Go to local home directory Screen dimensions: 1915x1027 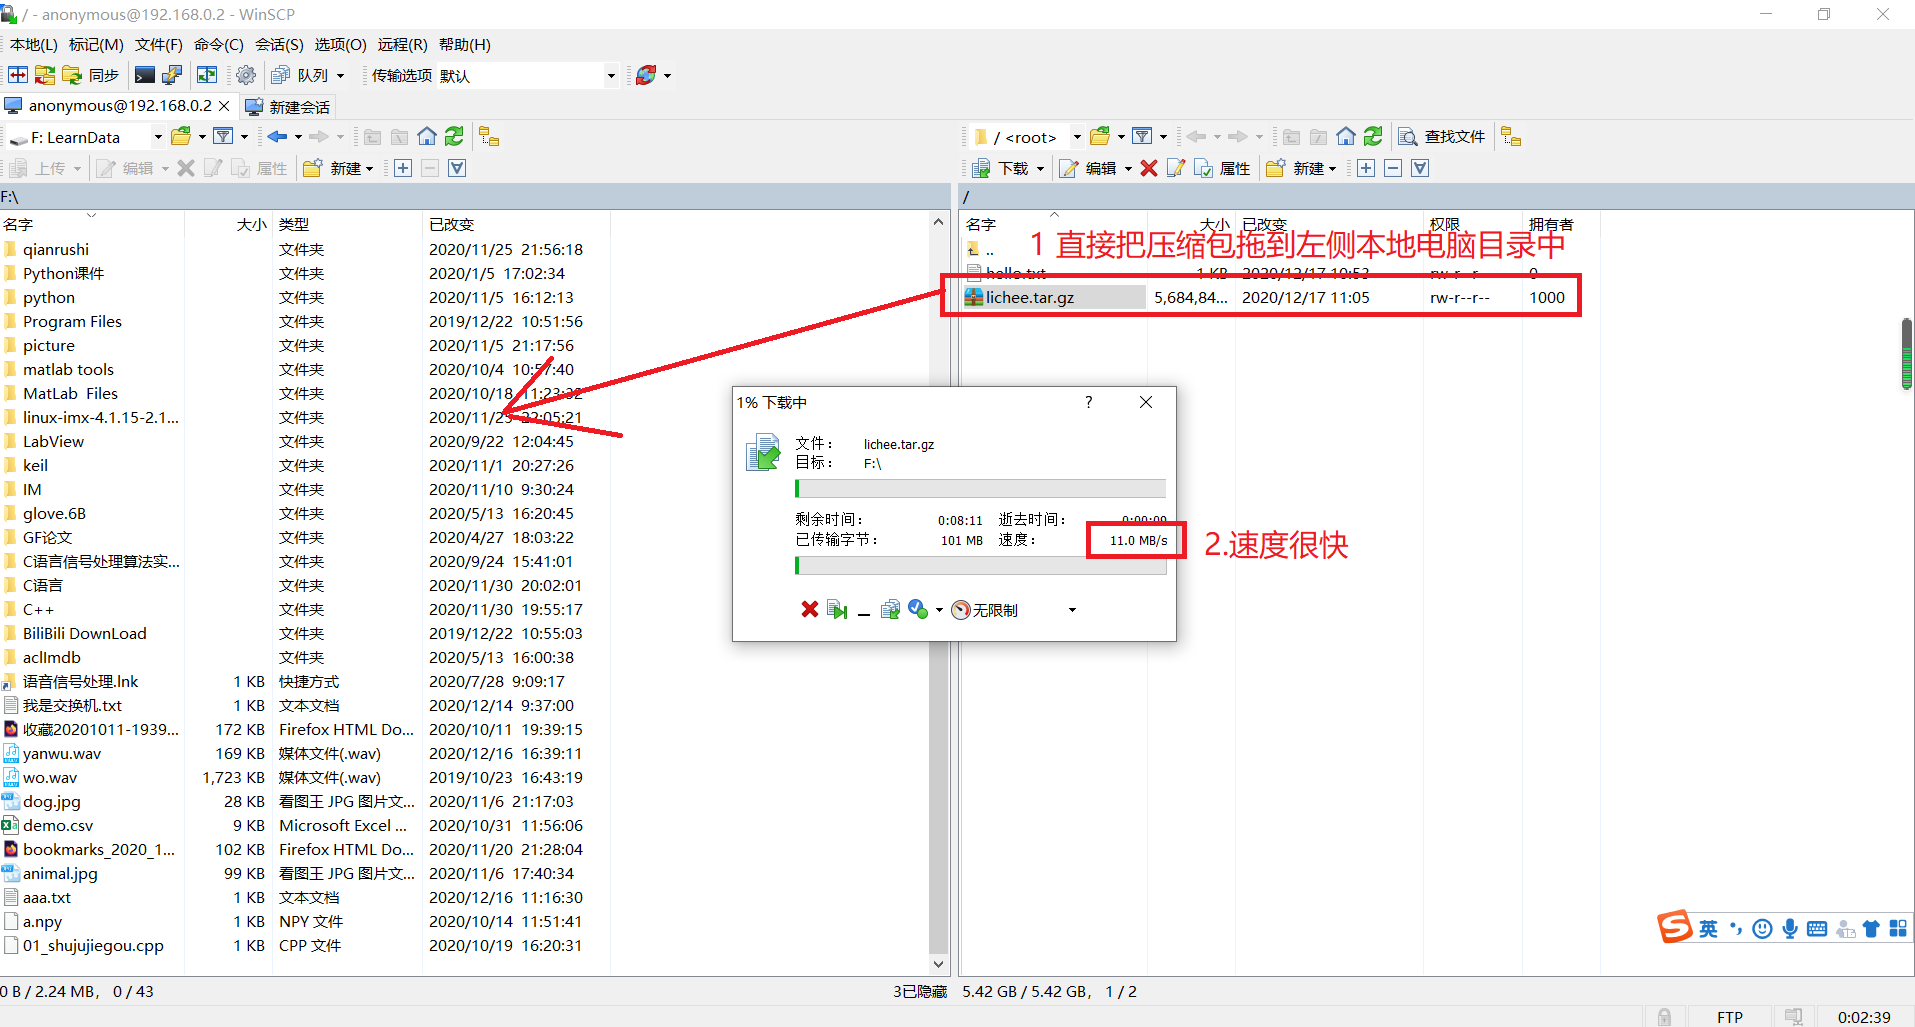(427, 137)
